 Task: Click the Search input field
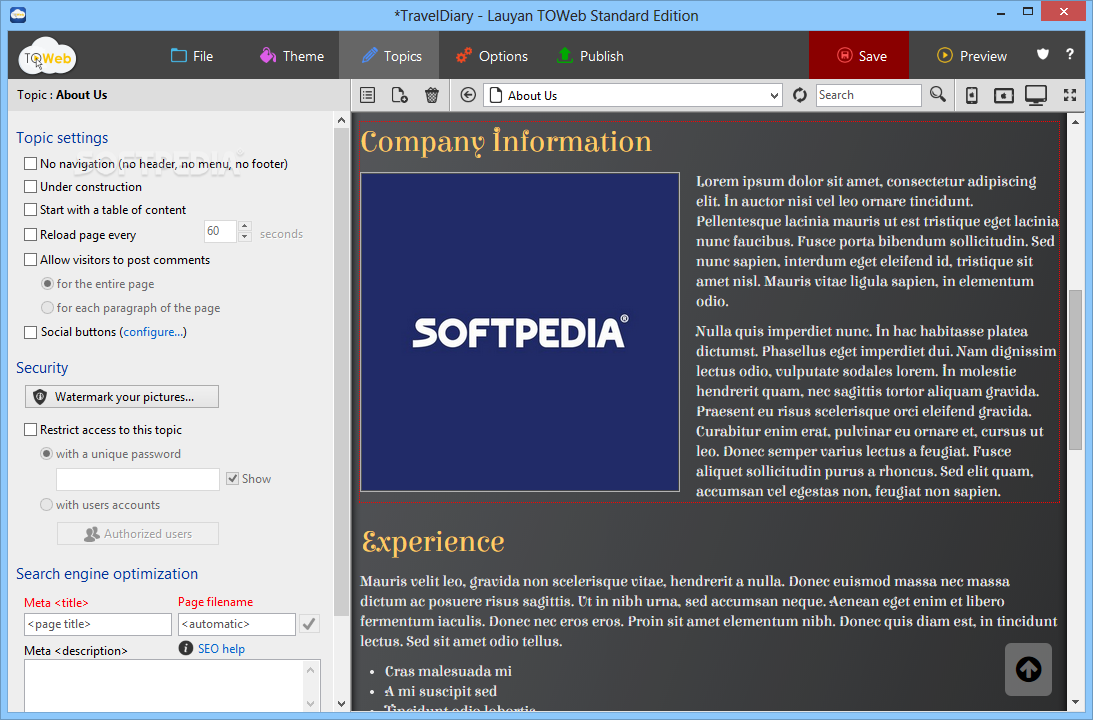(x=869, y=95)
